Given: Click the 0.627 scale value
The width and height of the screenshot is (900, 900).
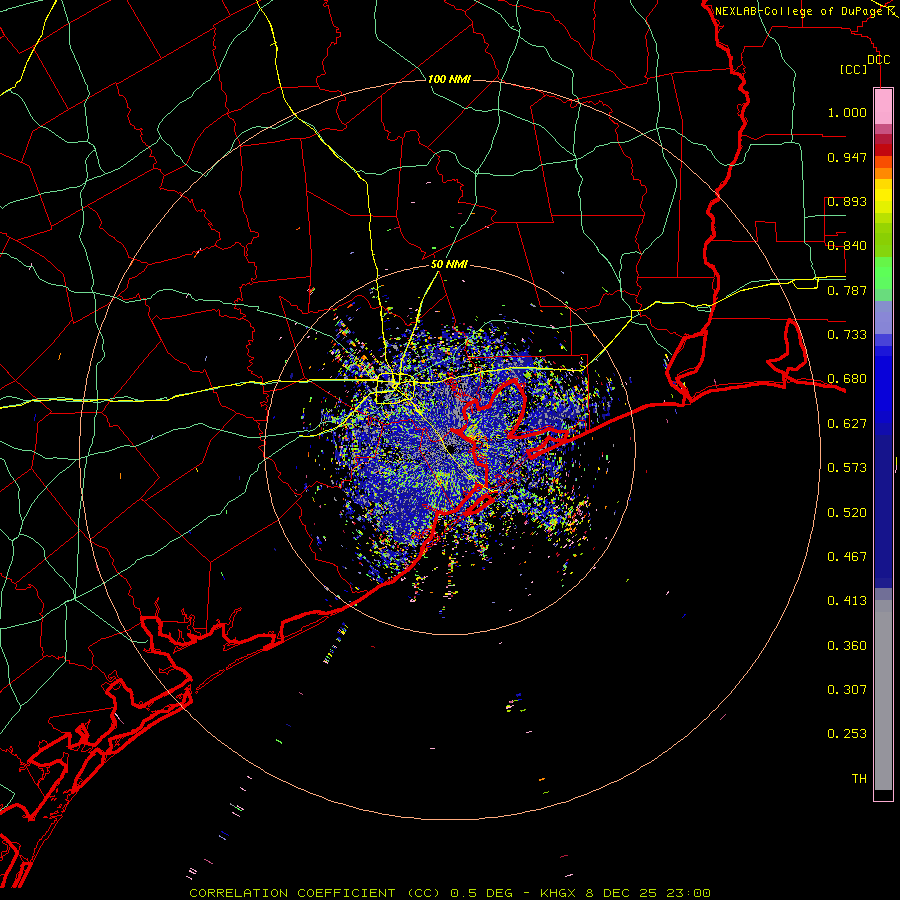Looking at the screenshot, I should [847, 424].
